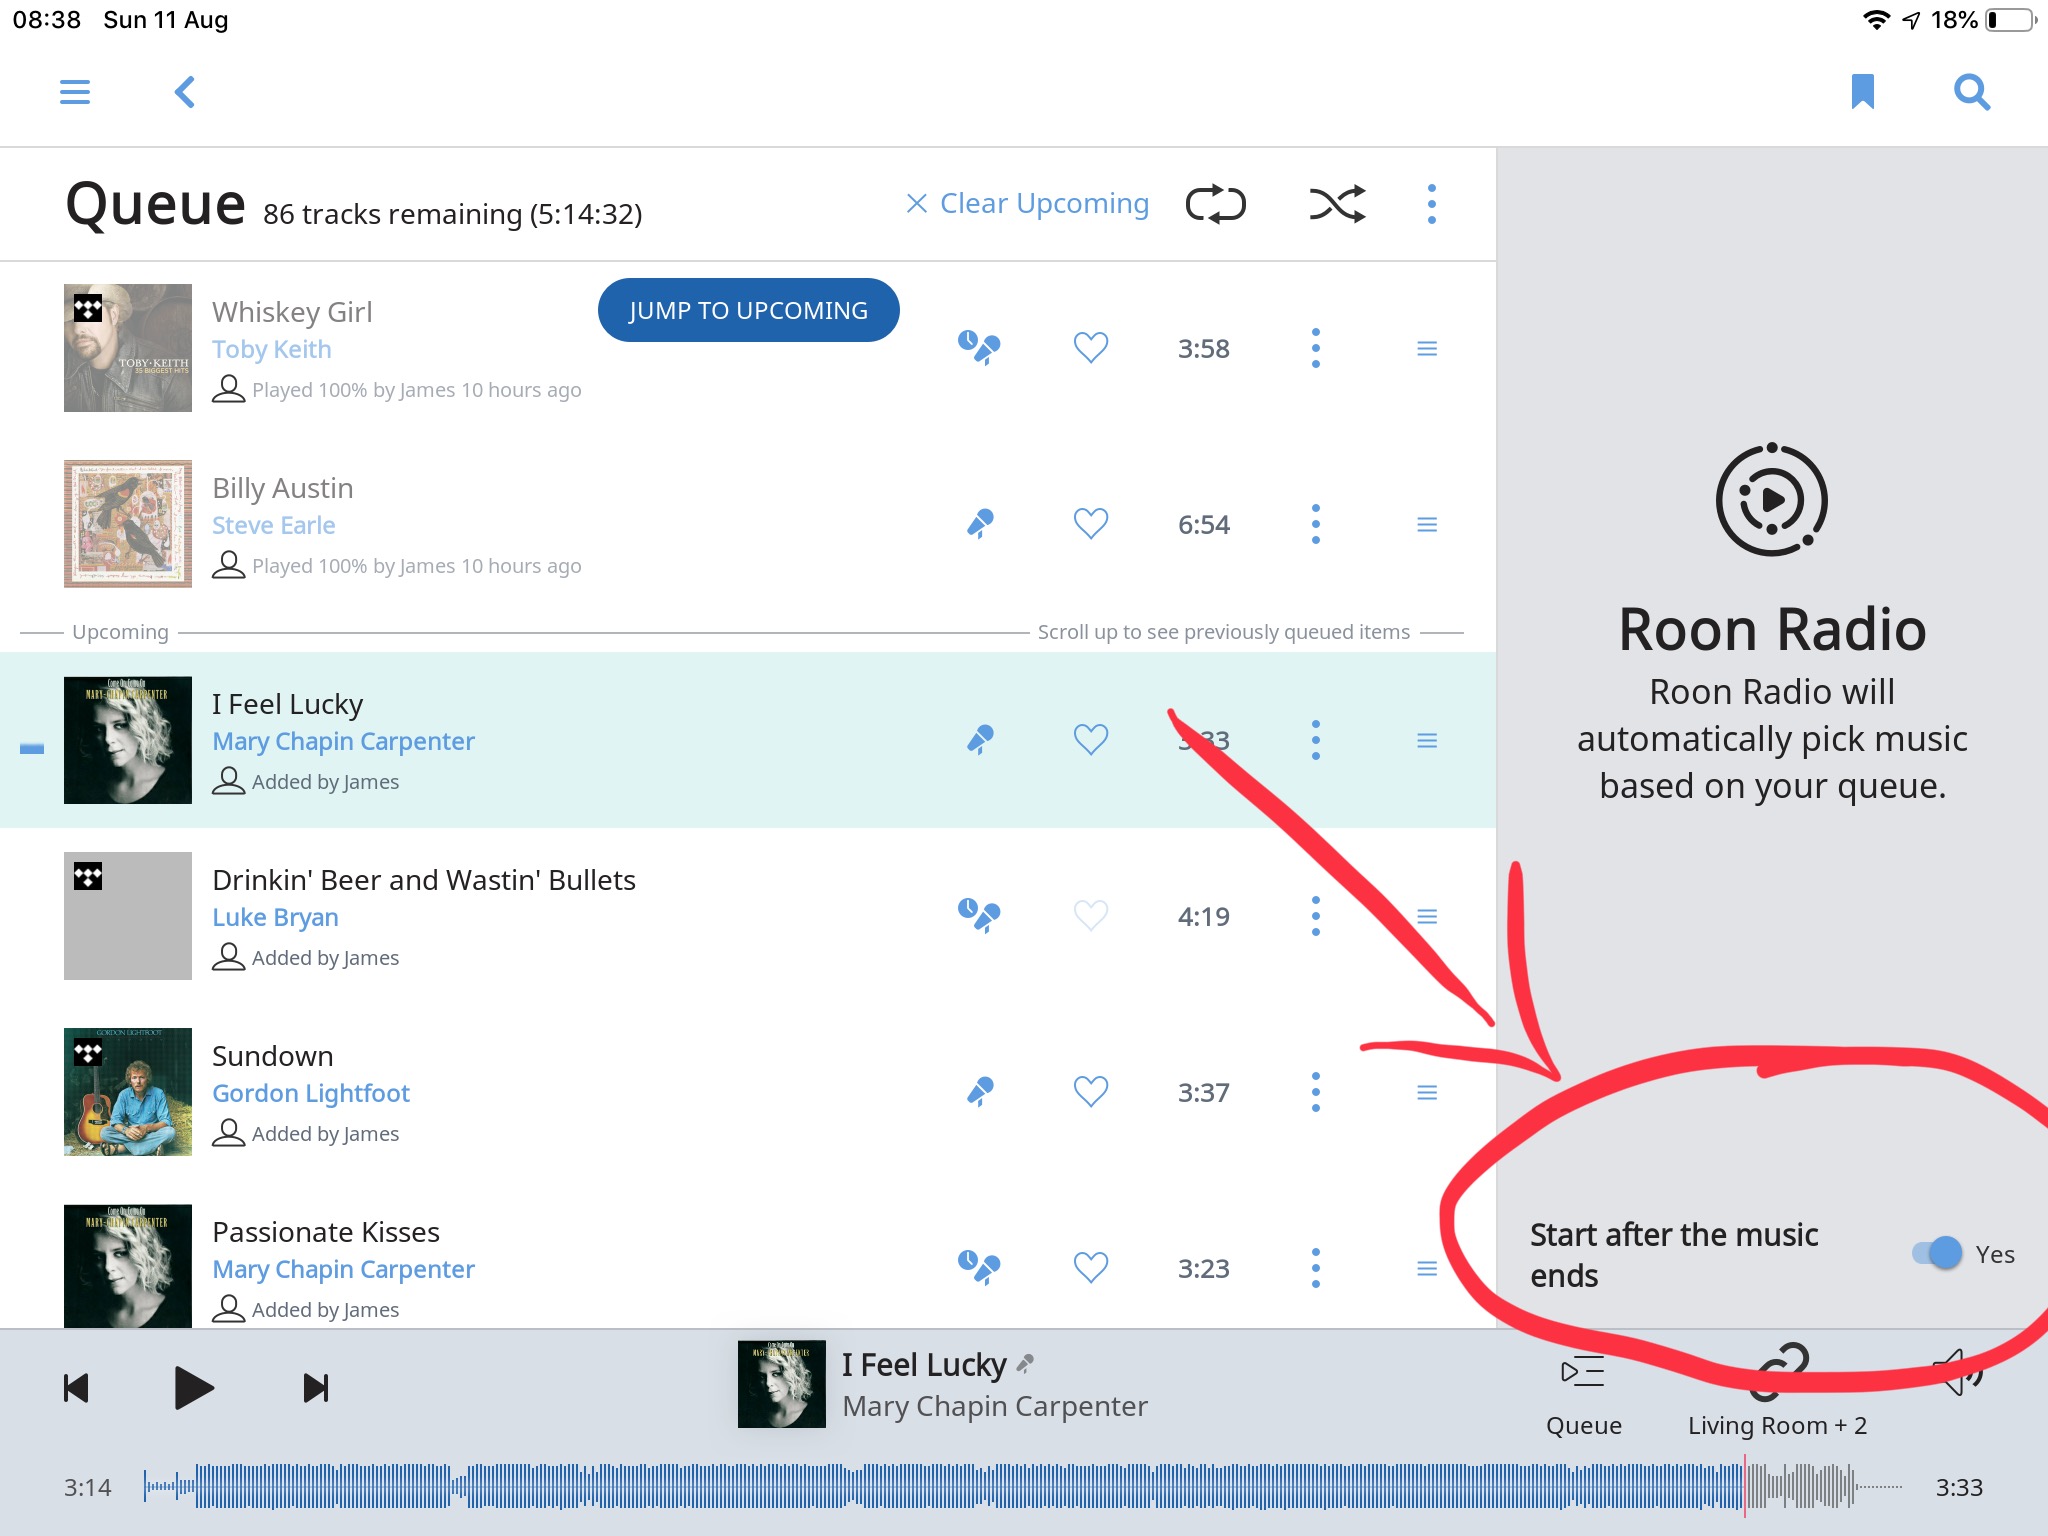Click the I Feel Lucky reorder handle

coord(1427,740)
